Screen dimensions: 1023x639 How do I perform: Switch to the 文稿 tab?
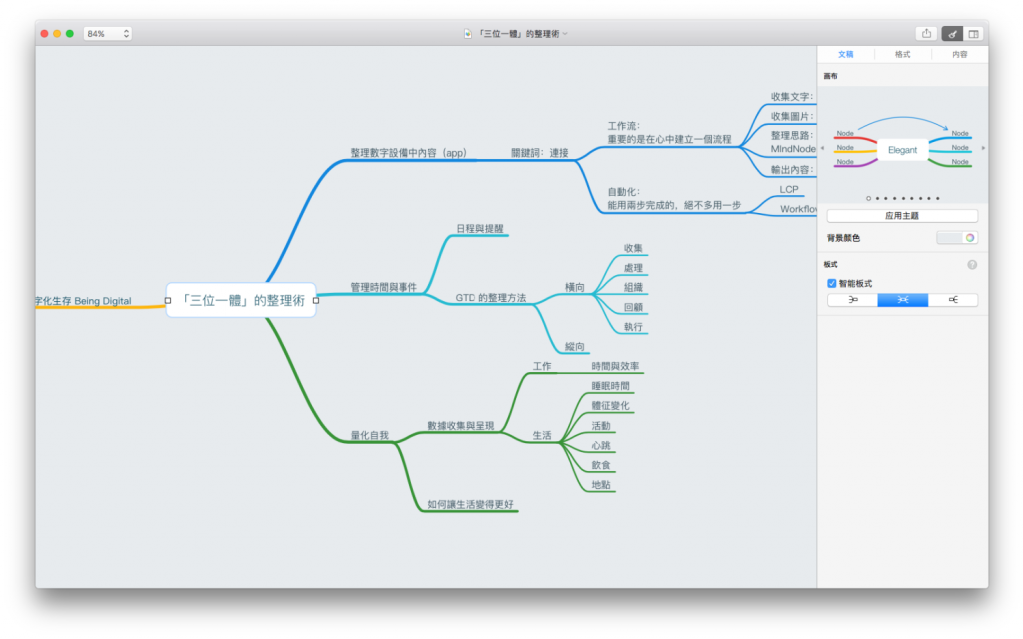[846, 54]
